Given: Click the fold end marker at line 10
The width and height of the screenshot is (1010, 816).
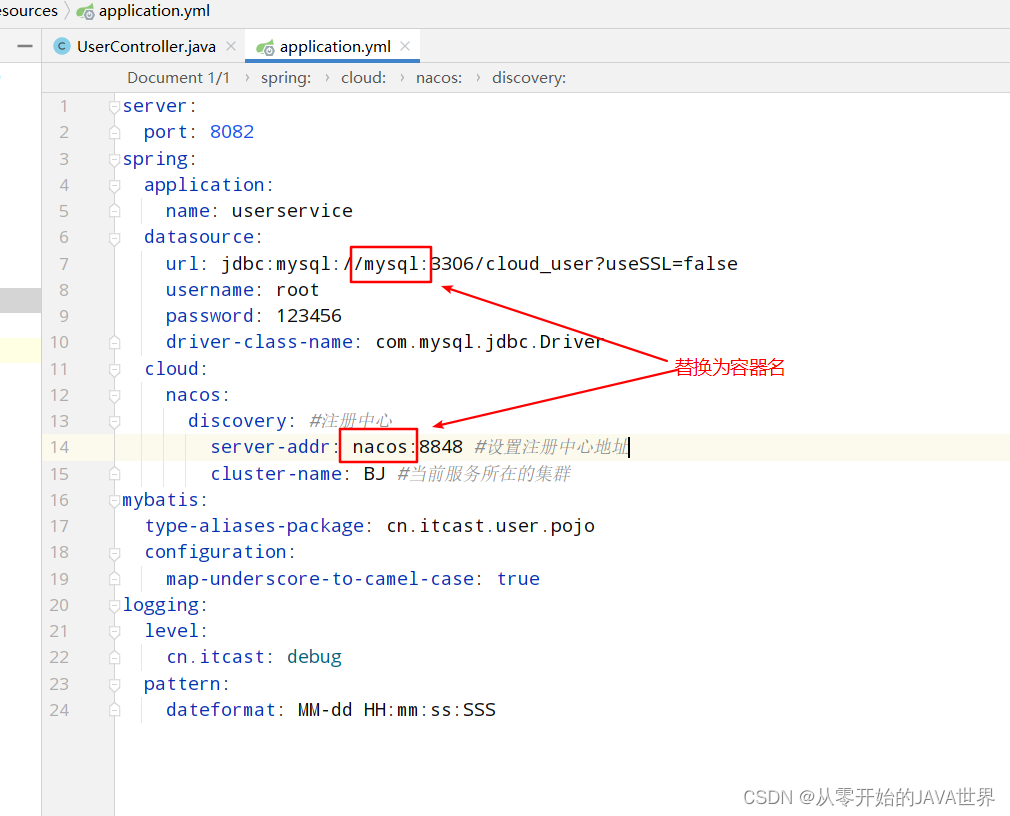Looking at the screenshot, I should [115, 343].
